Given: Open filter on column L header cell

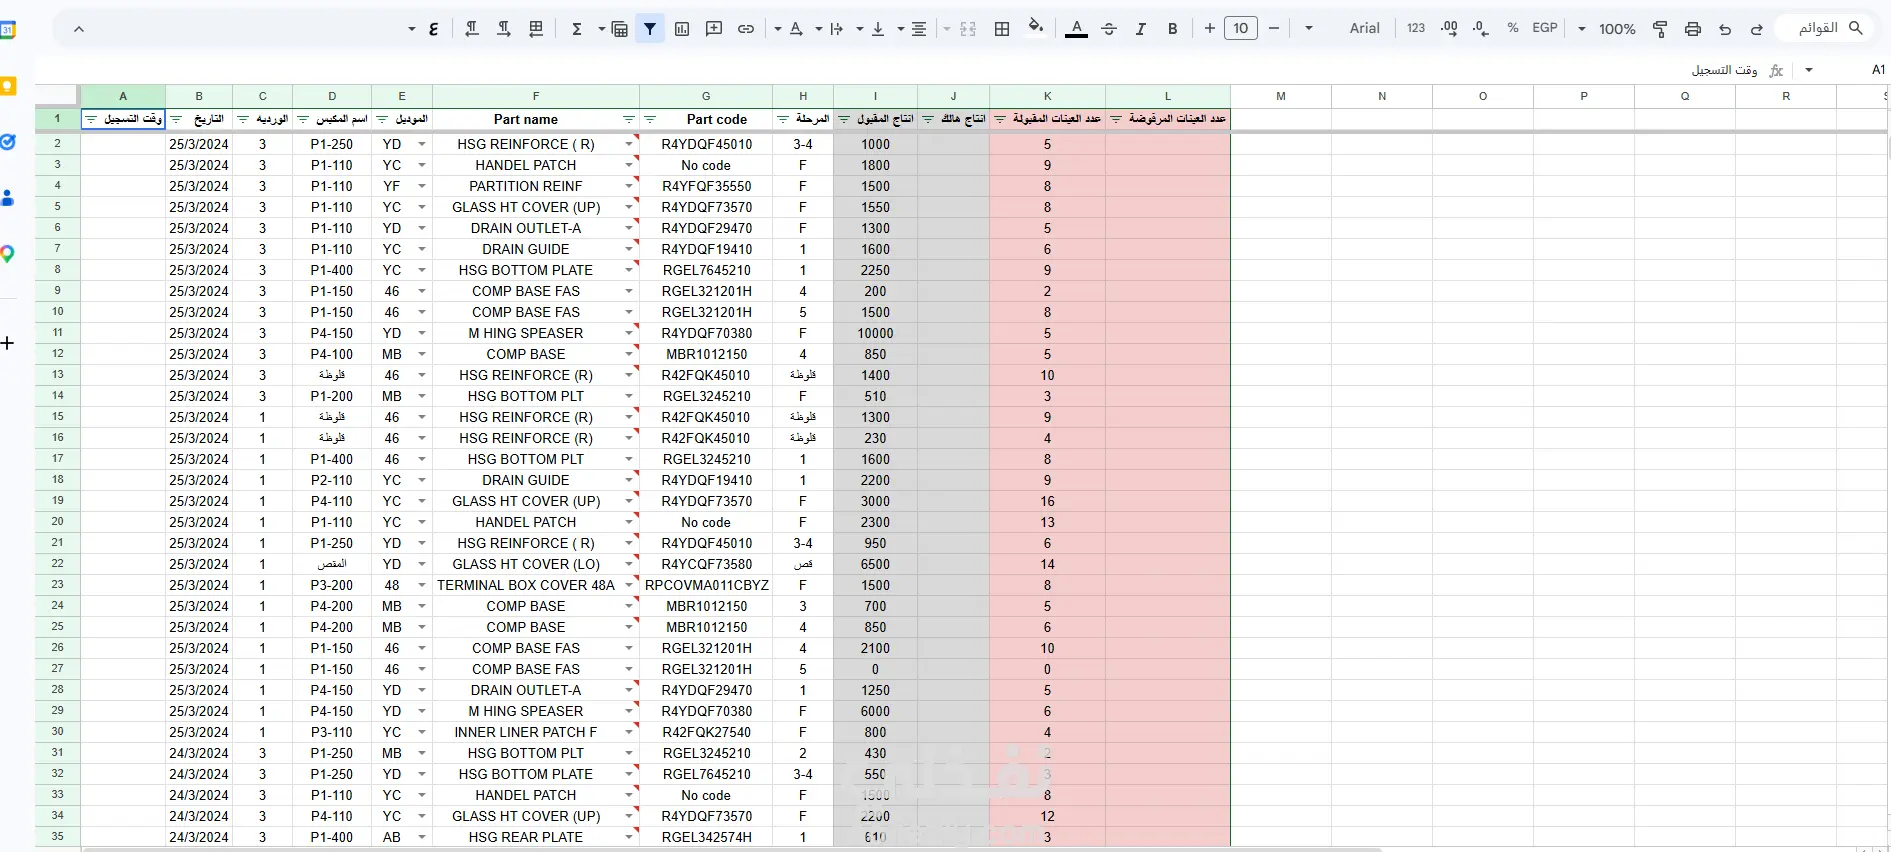Looking at the screenshot, I should pyautogui.click(x=1116, y=119).
